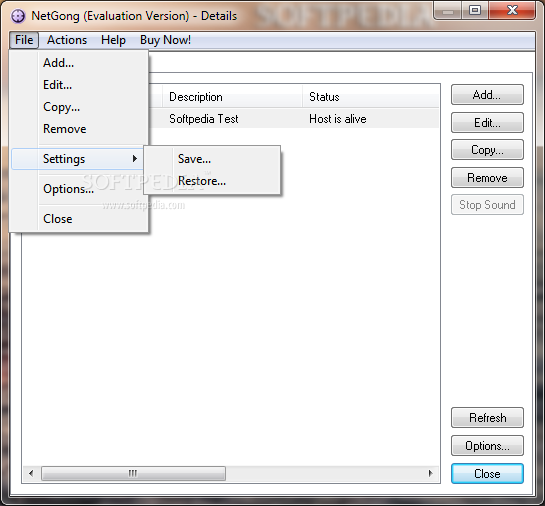Select Restore... in the Settings submenu
545x506 pixels.
212,181
